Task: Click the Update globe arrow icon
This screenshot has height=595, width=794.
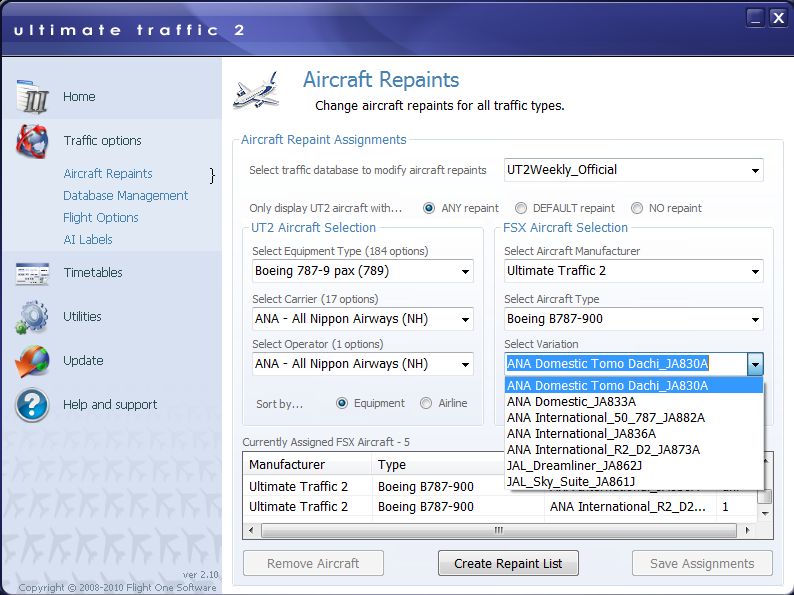Action: [32, 361]
